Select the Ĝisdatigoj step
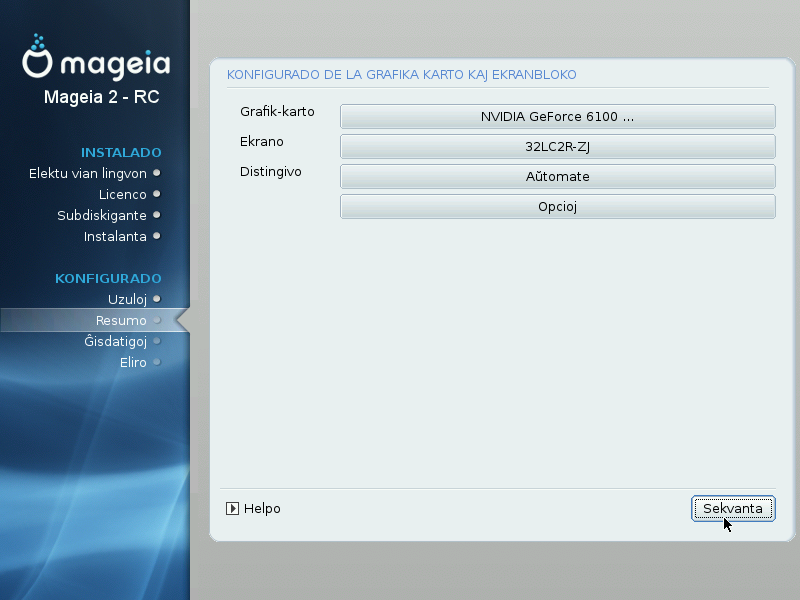The height and width of the screenshot is (600, 800). pyautogui.click(x=116, y=341)
